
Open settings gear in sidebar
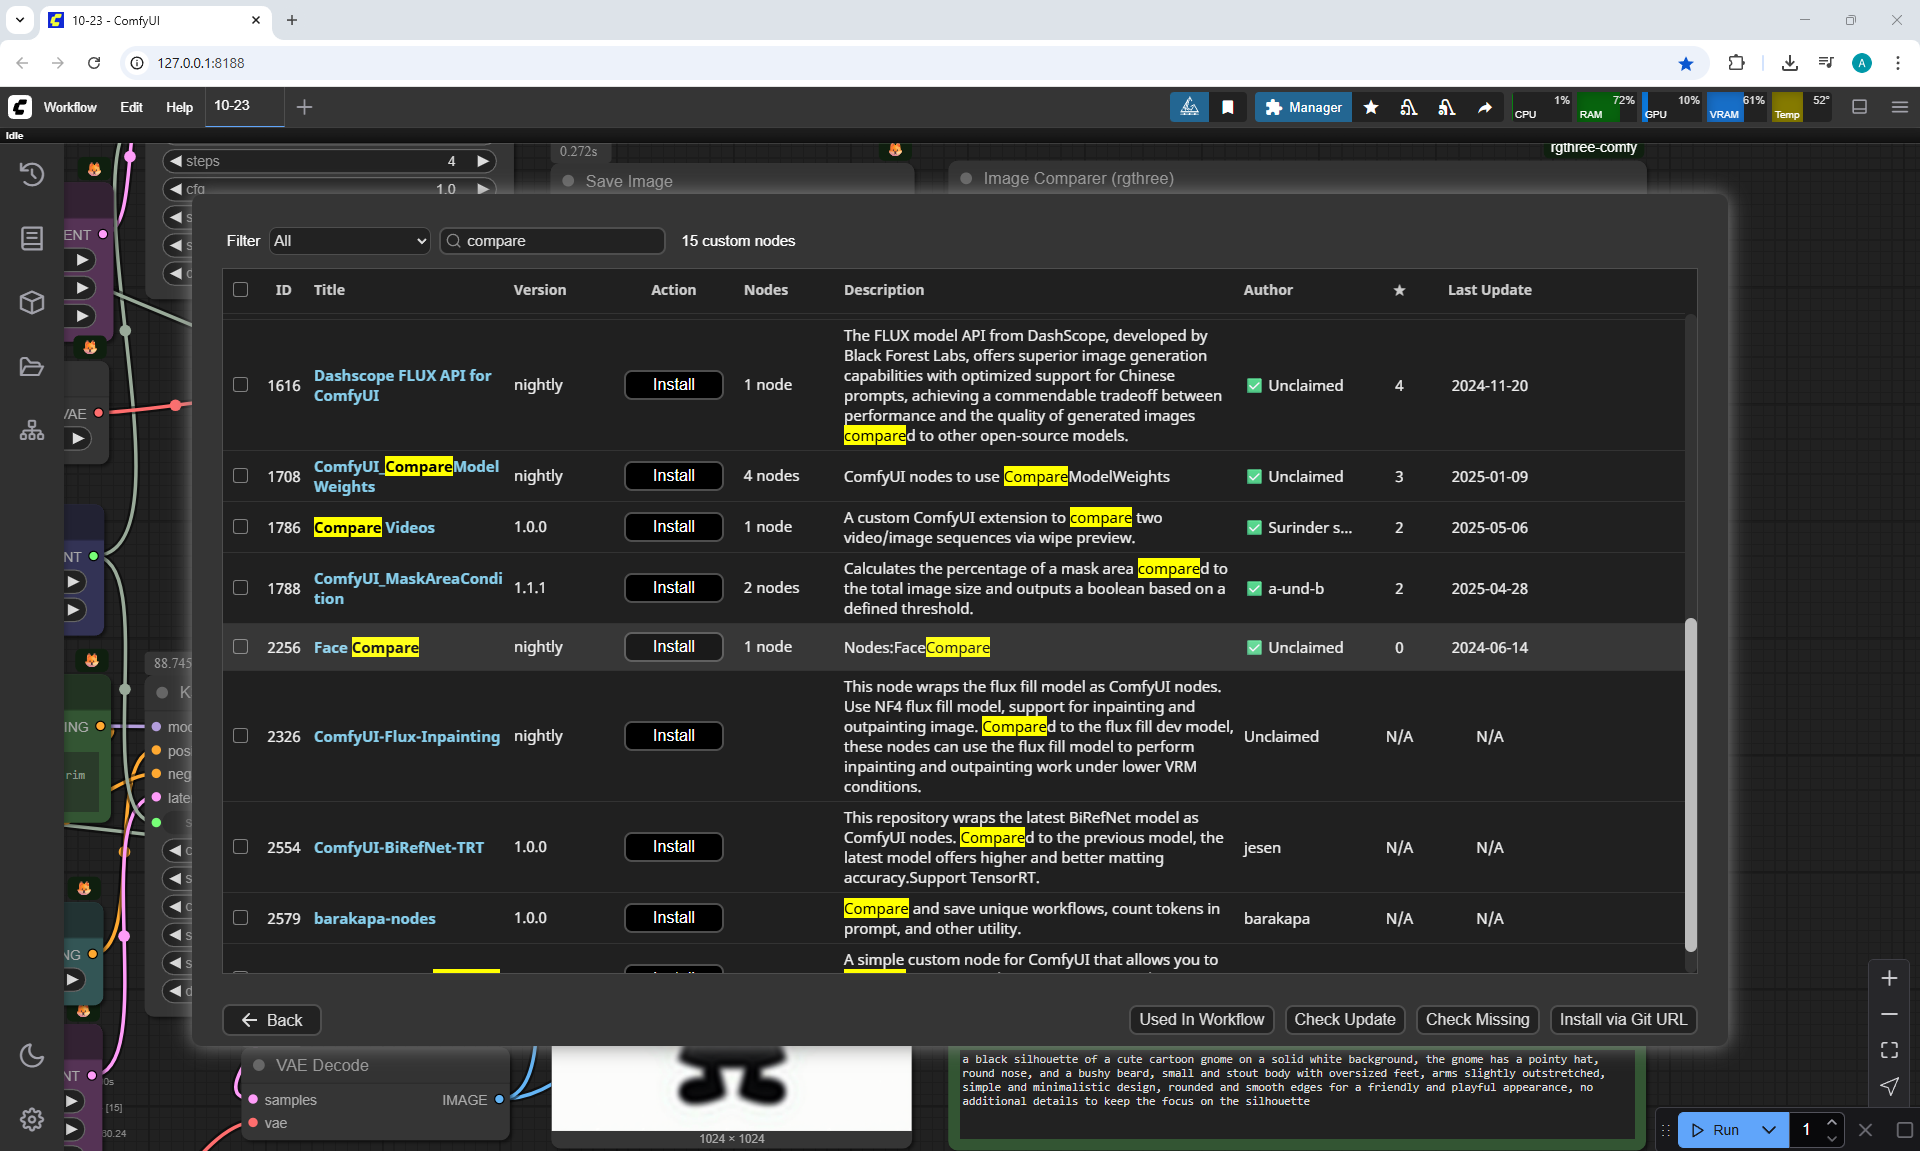click(32, 1119)
